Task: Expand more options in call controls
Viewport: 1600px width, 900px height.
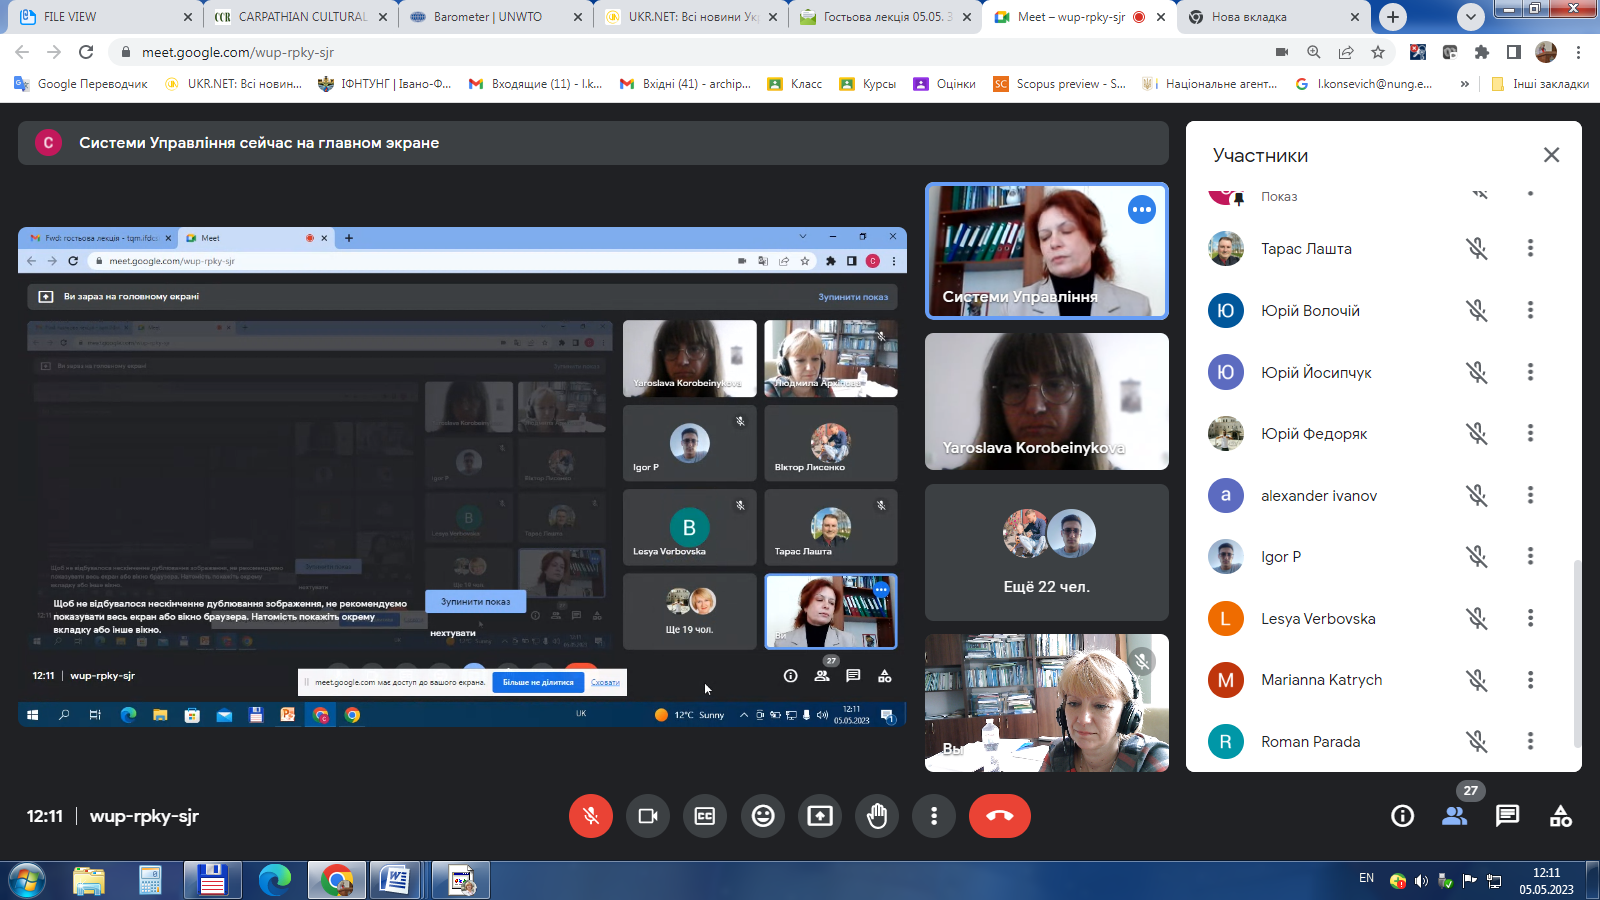Action: pyautogui.click(x=934, y=816)
